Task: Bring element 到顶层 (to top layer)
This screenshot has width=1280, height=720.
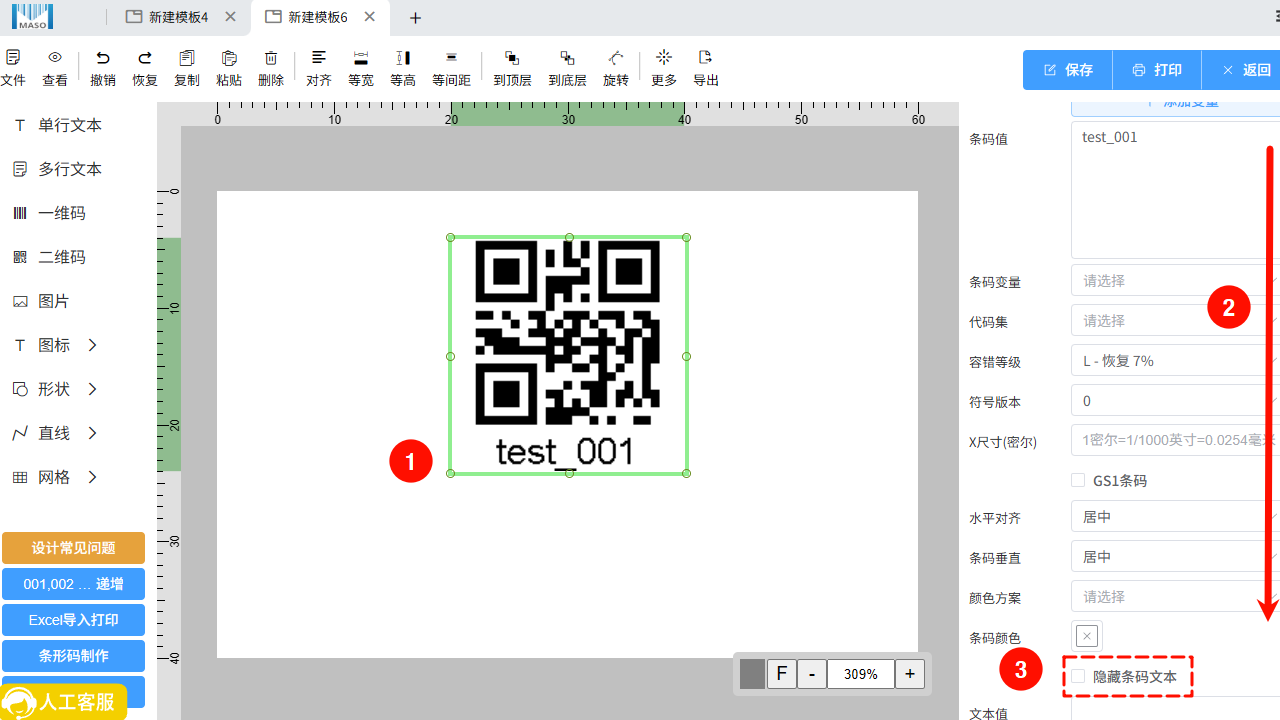Action: [x=512, y=68]
